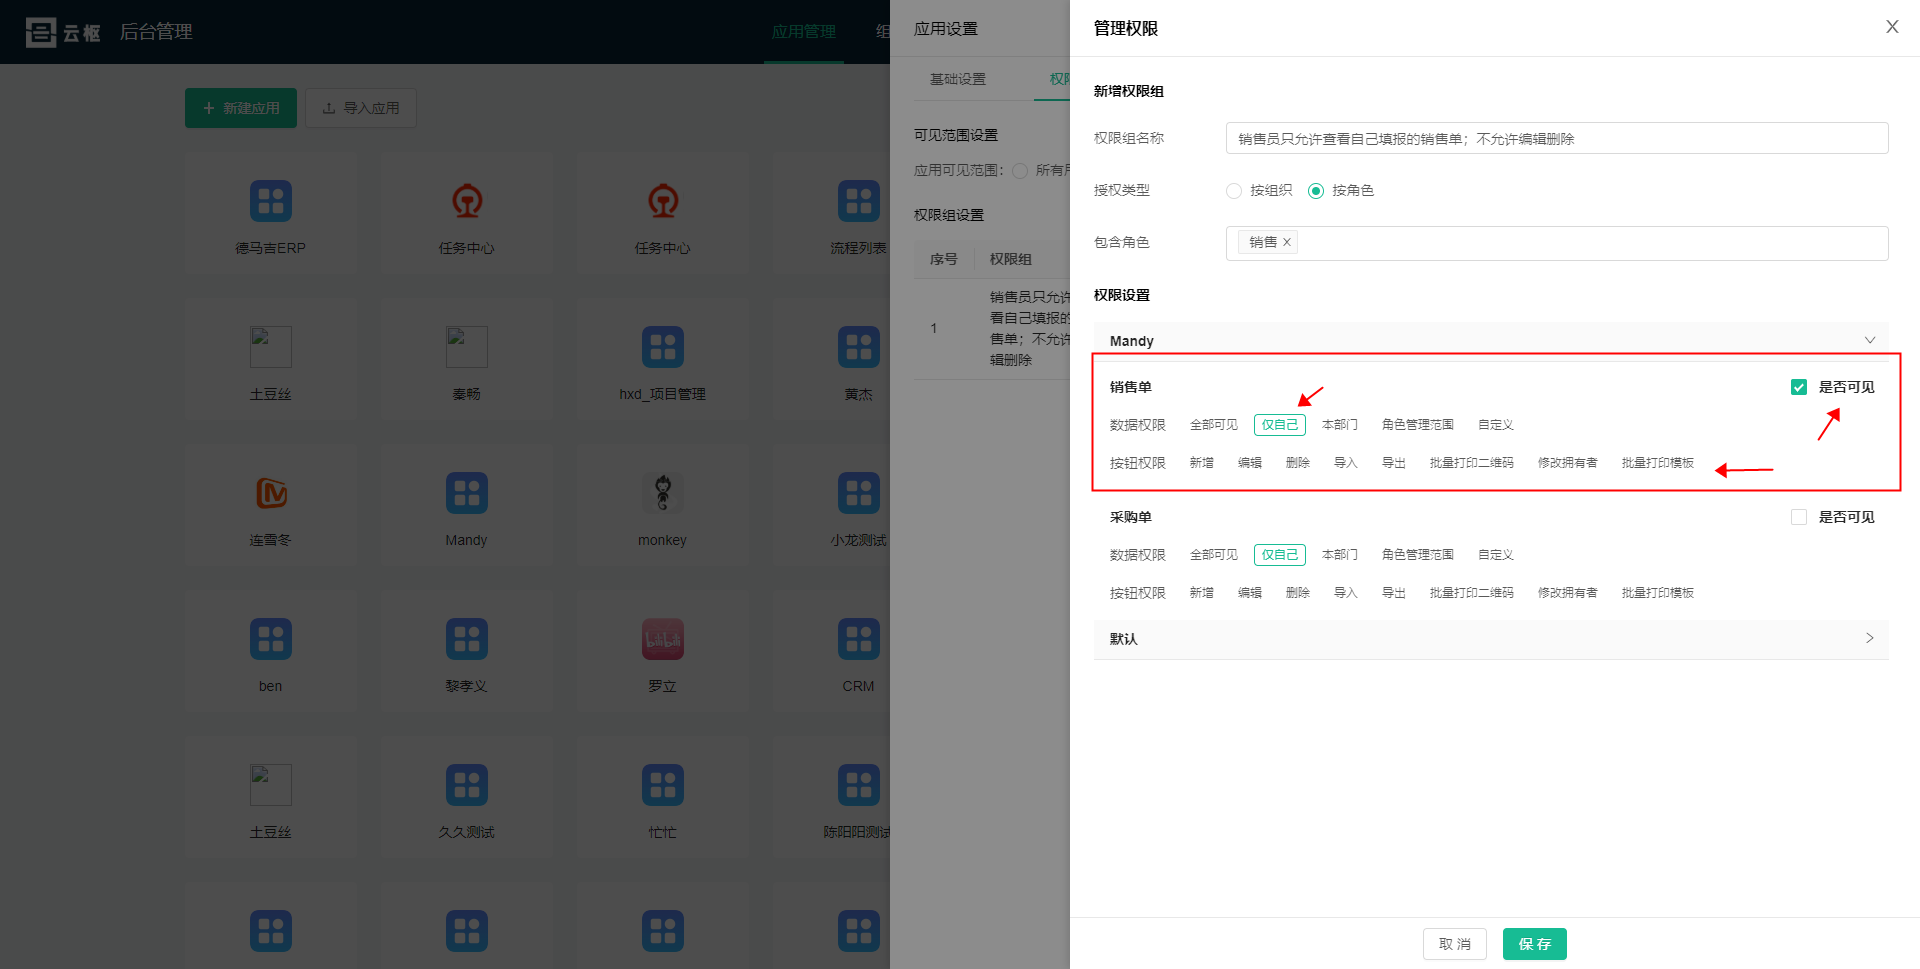This screenshot has height=969, width=1920.
Task: Click the 后台管理 header title
Action: pyautogui.click(x=156, y=32)
